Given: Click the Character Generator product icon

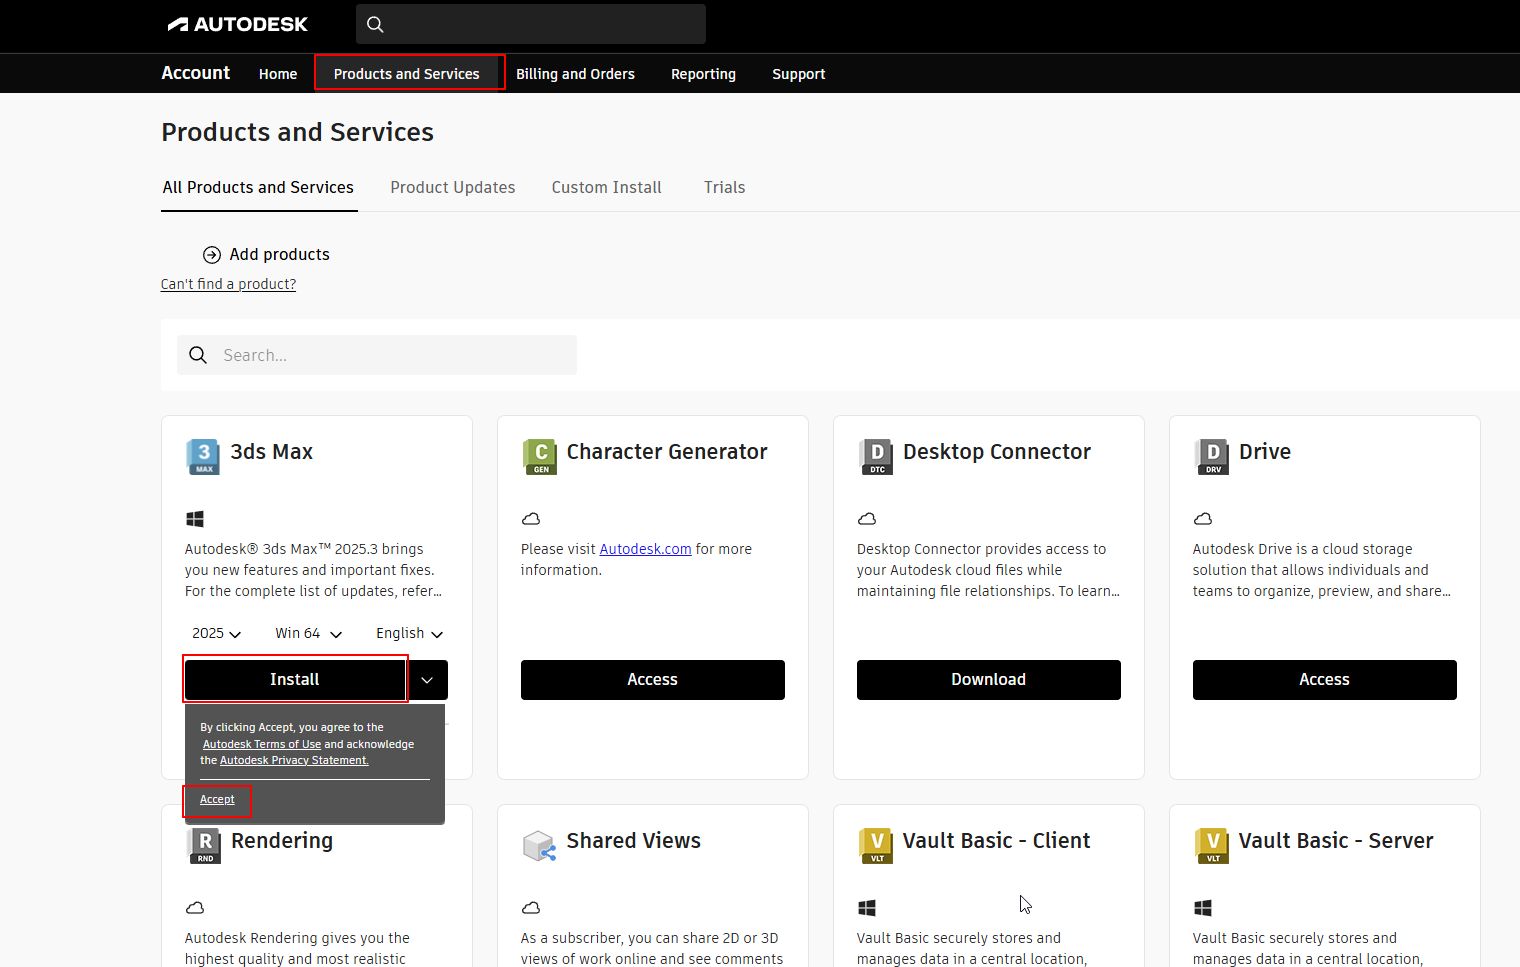Looking at the screenshot, I should [540, 456].
